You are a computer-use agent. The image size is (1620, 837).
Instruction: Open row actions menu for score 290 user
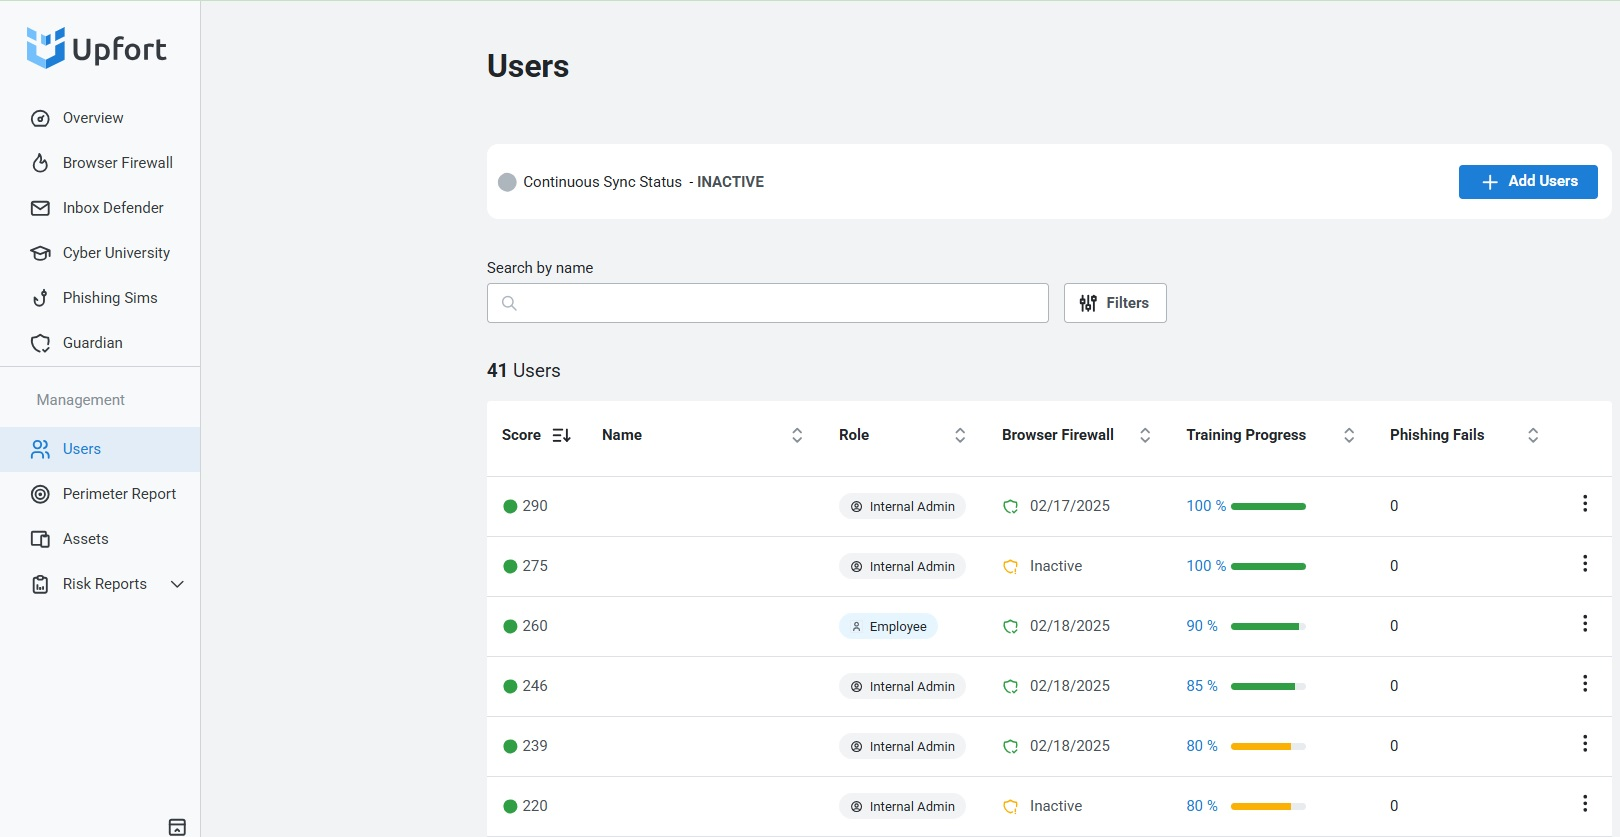pyautogui.click(x=1584, y=504)
